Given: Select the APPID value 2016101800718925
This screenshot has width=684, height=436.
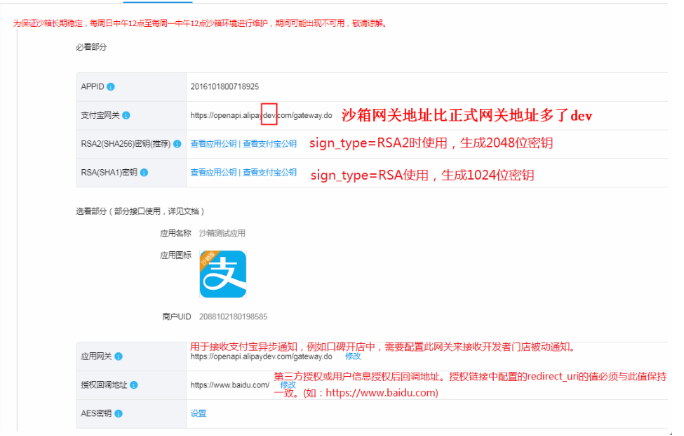Looking at the screenshot, I should click(225, 86).
